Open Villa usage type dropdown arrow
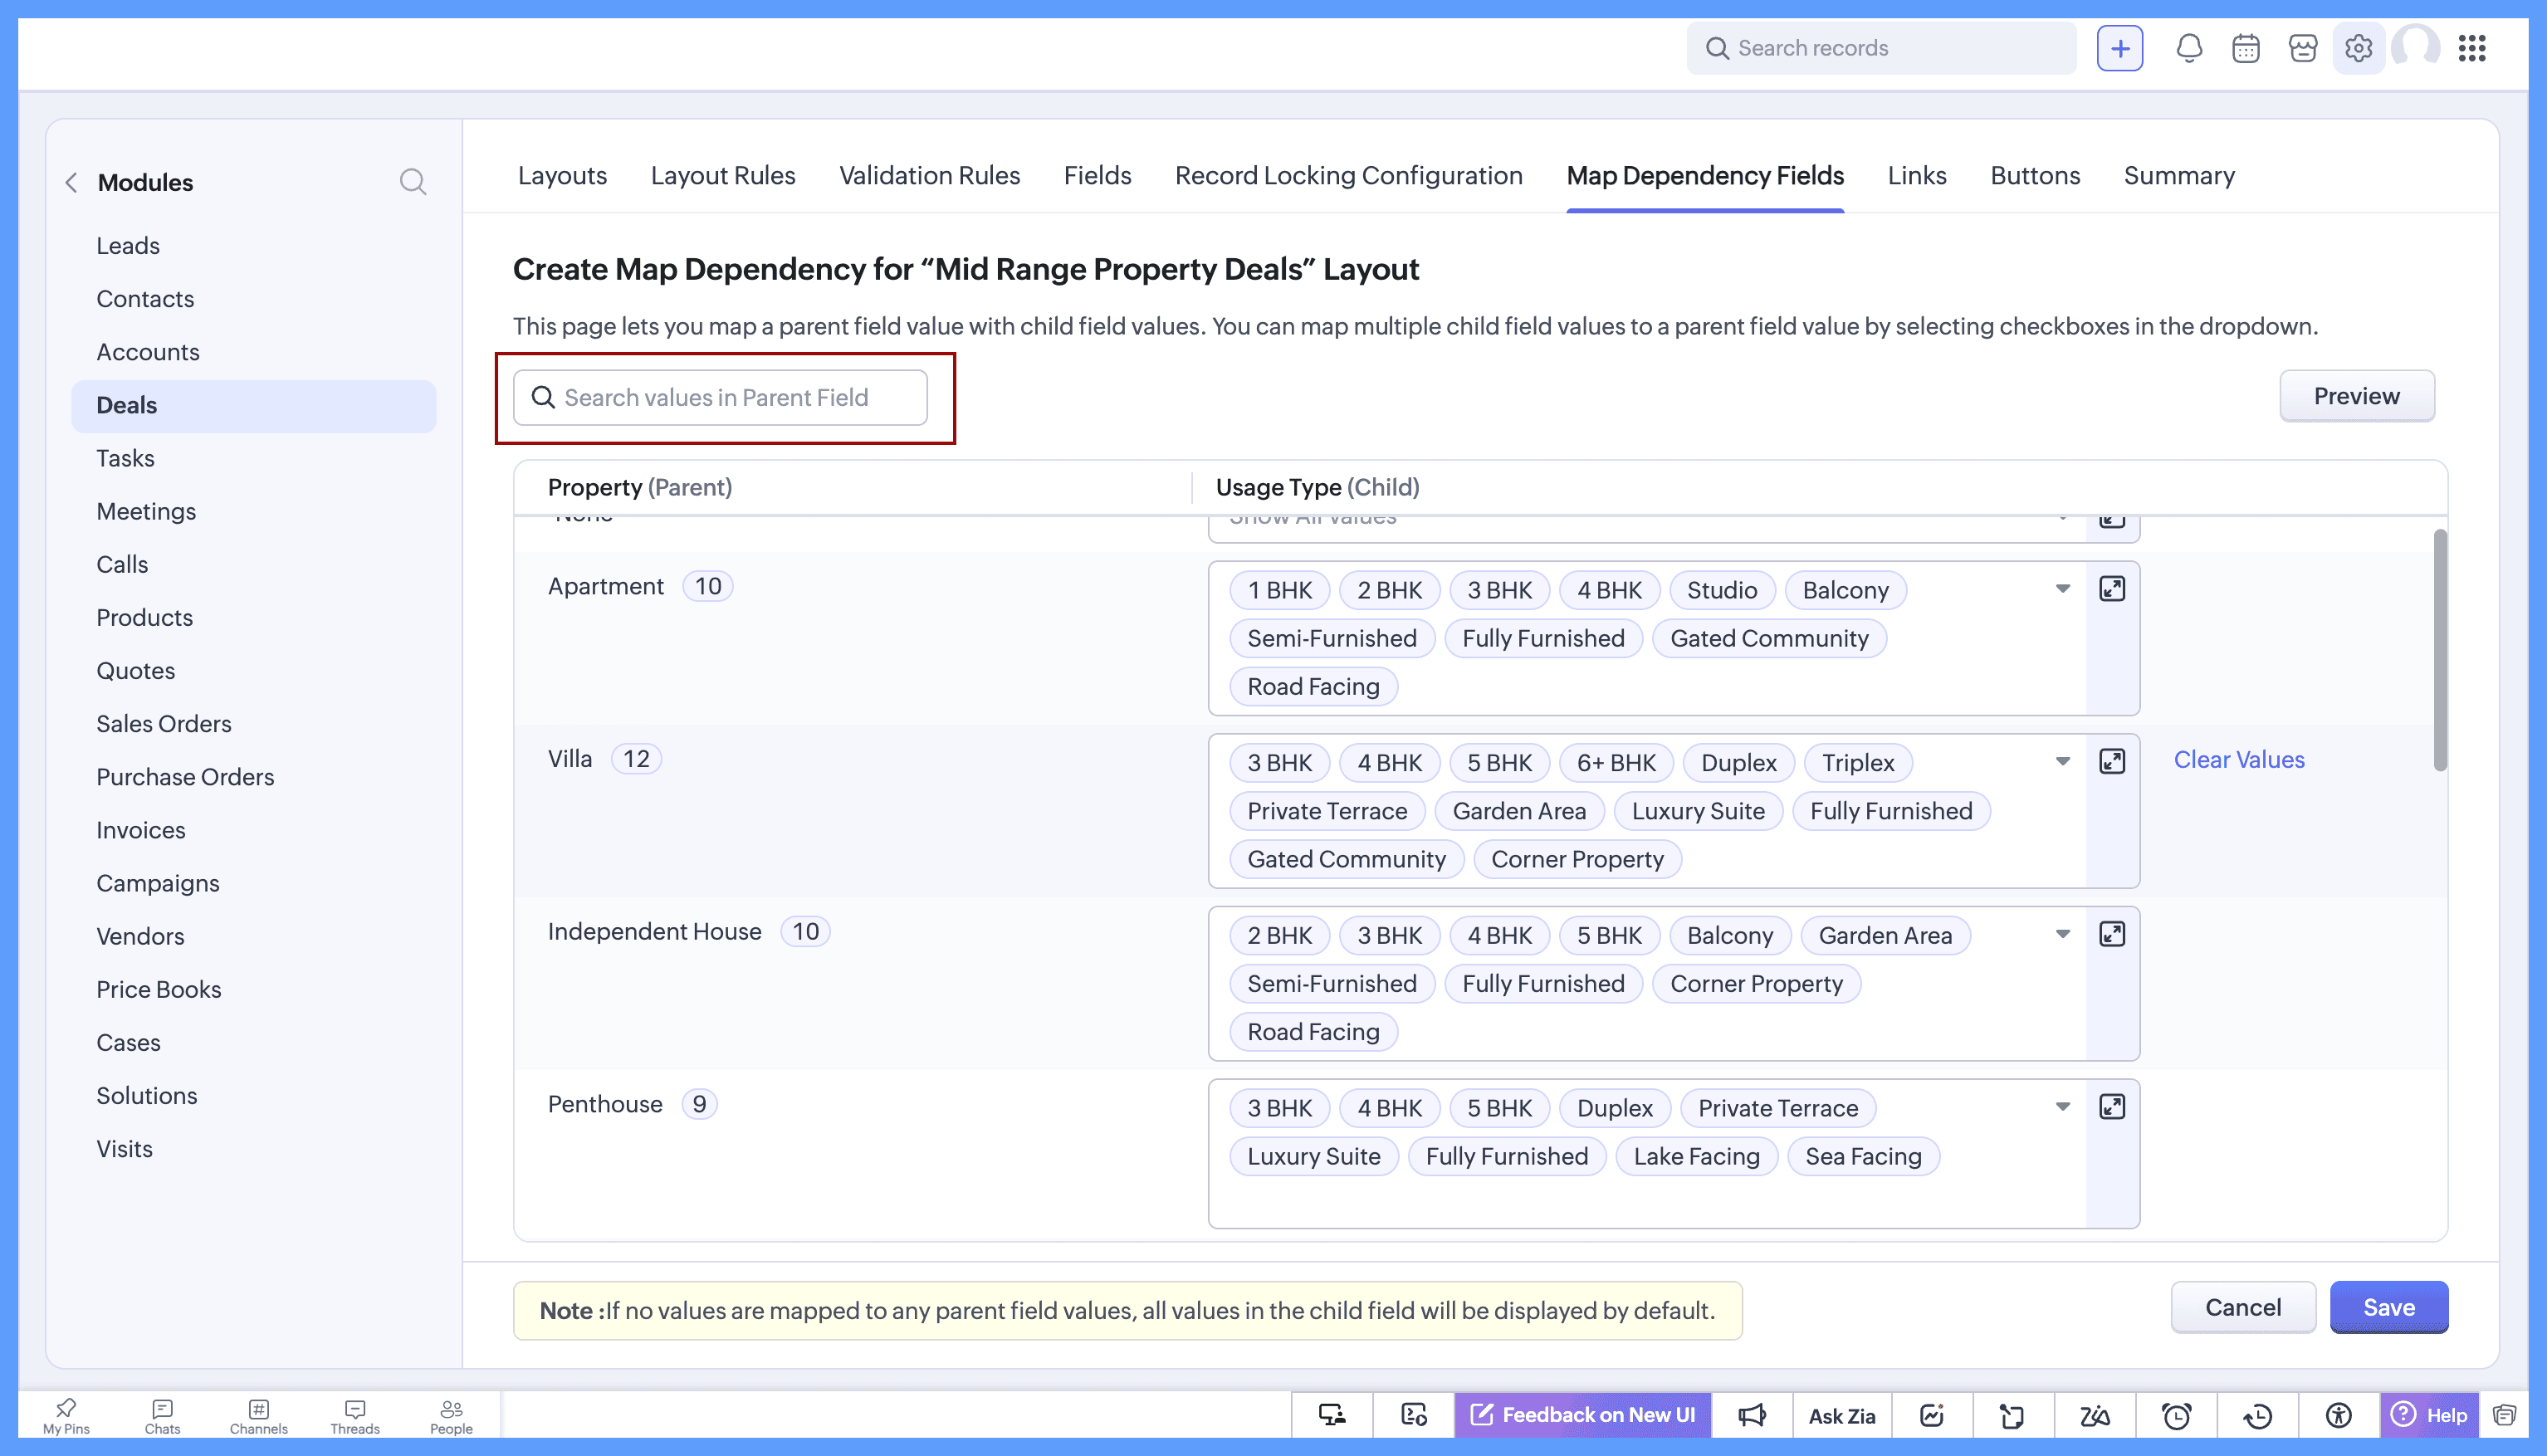Image resolution: width=2547 pixels, height=1456 pixels. pos(2062,762)
